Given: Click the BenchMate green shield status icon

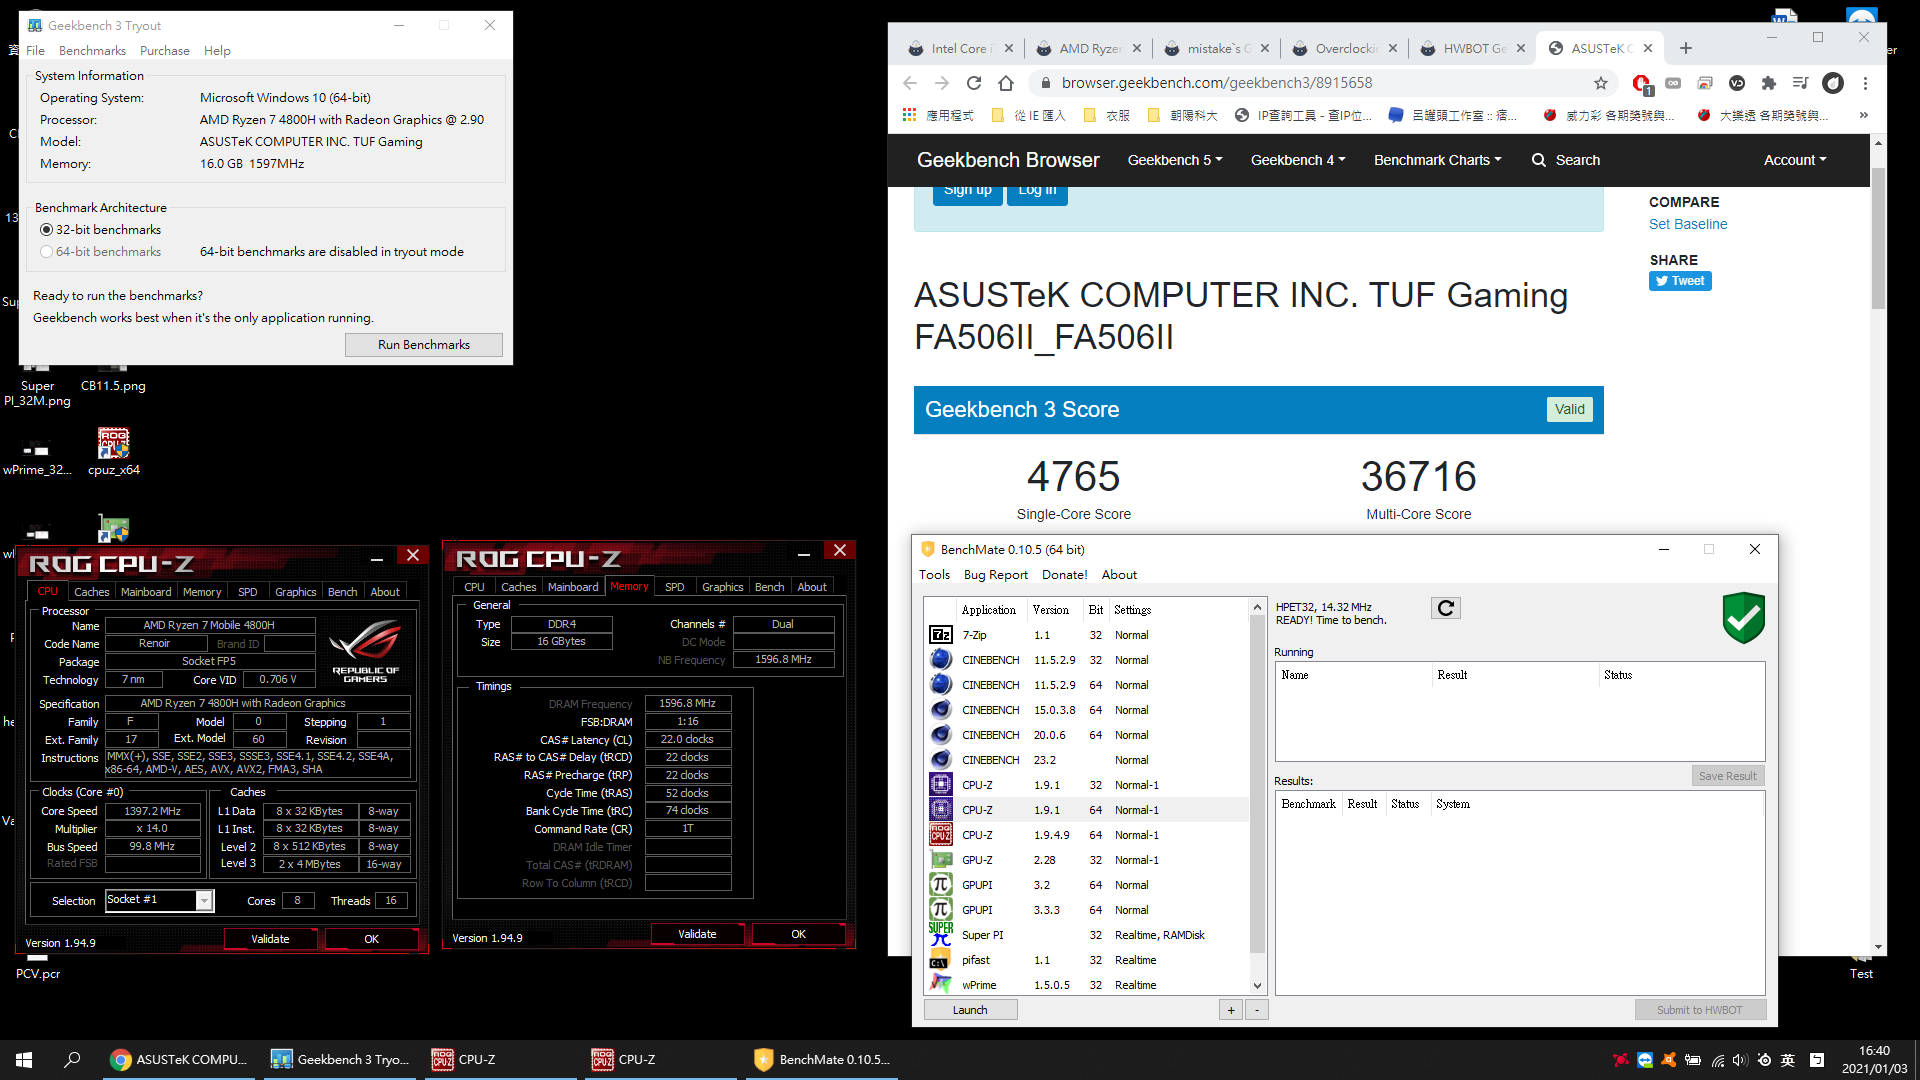Looking at the screenshot, I should (1743, 618).
